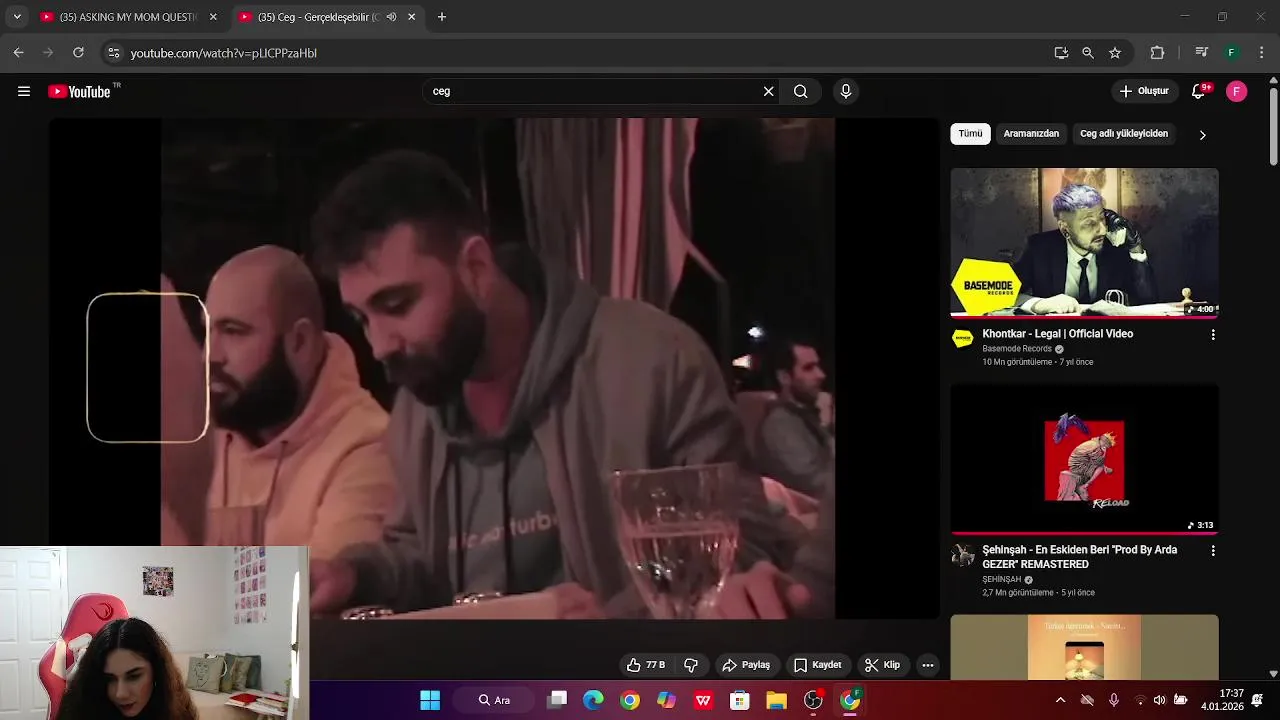Click the Klip clip button

tap(882, 665)
